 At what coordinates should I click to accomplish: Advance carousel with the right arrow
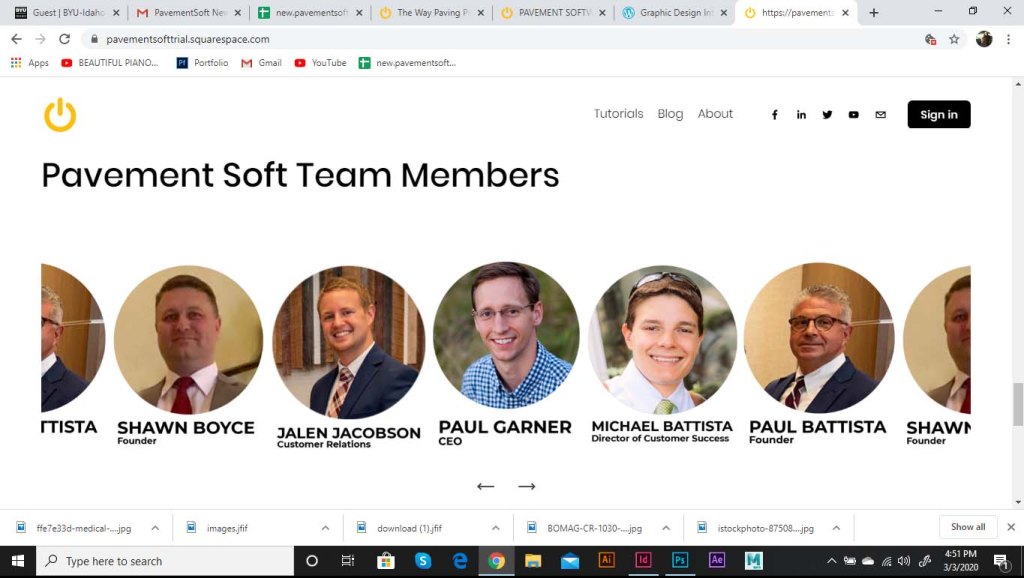click(x=527, y=487)
